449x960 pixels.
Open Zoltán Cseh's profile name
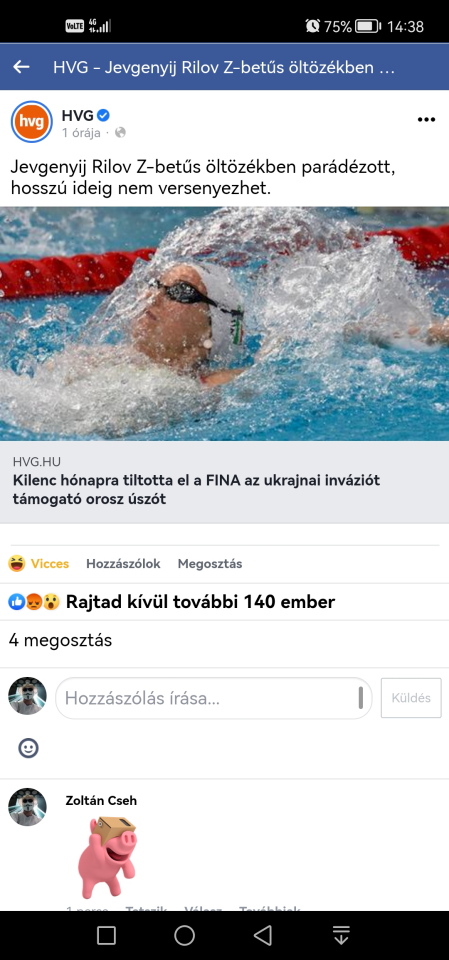(x=101, y=801)
